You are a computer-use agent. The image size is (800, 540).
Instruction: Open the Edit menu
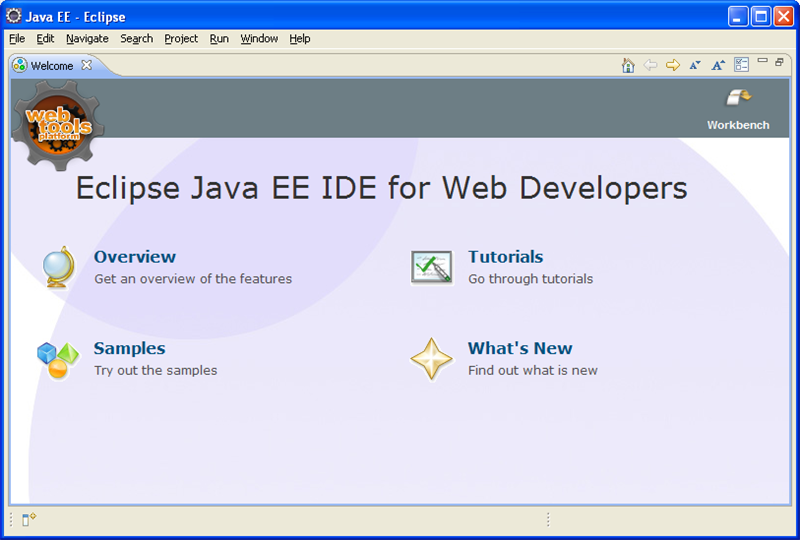coord(45,39)
